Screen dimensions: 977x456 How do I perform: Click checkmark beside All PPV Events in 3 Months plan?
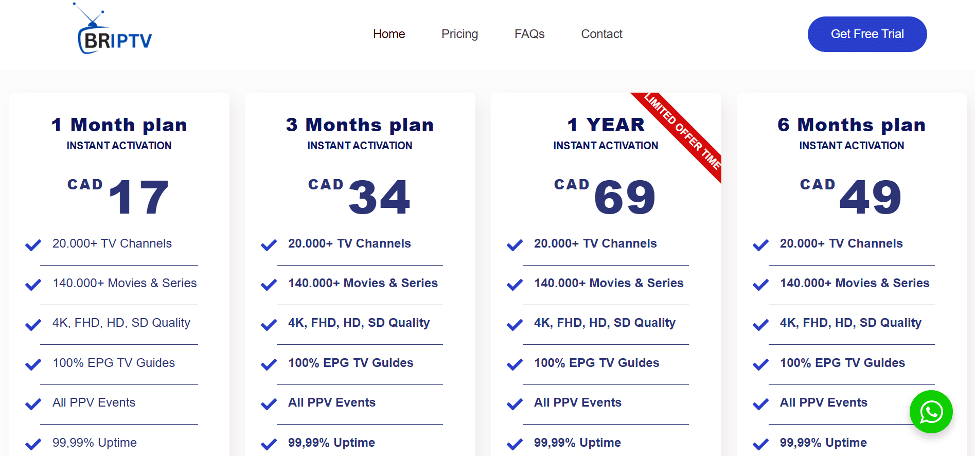click(269, 404)
